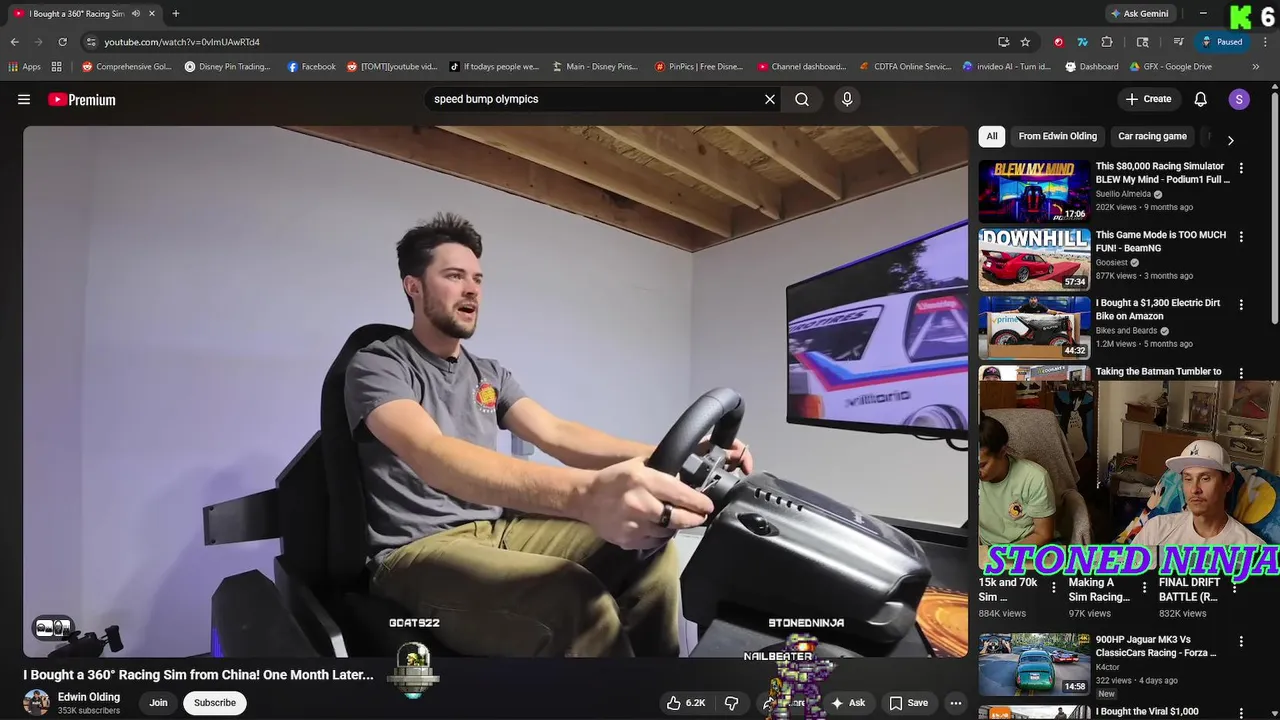Open Ask for this video
Screen dimensions: 1280x720
pyautogui.click(x=848, y=703)
